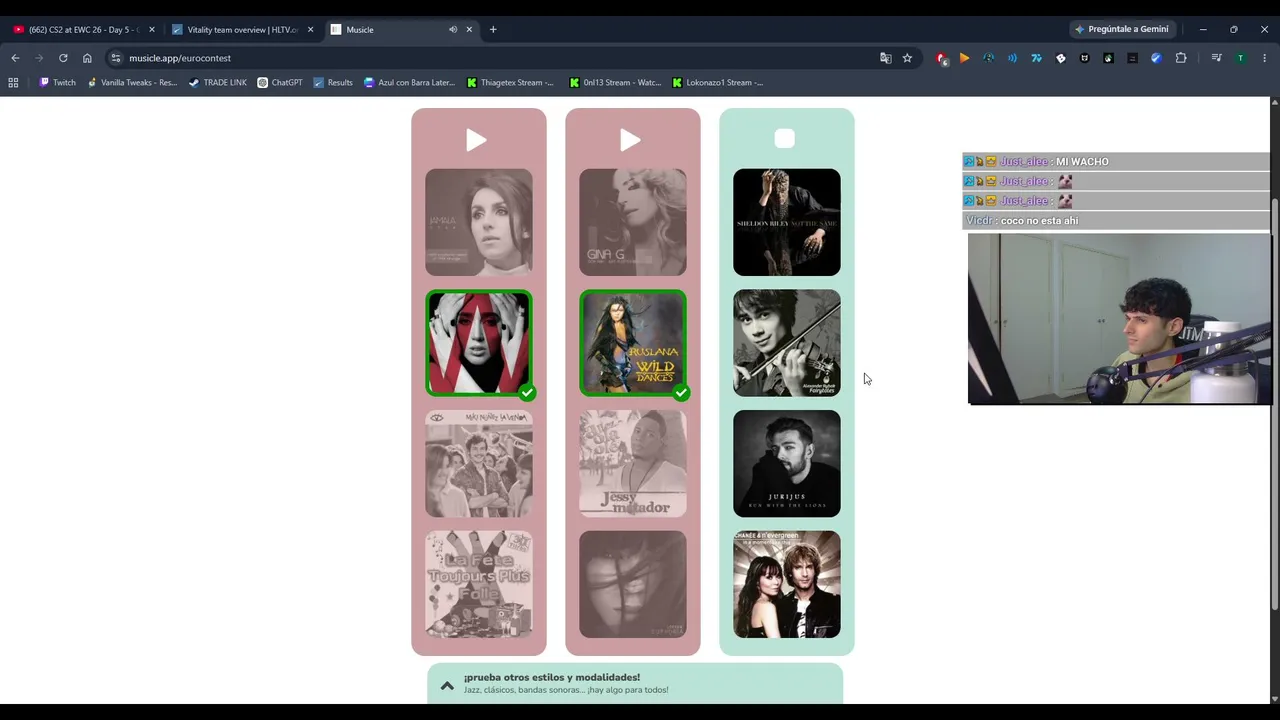Open the TRADE LINK bookmark
This screenshot has width=1280, height=720.
[218, 83]
